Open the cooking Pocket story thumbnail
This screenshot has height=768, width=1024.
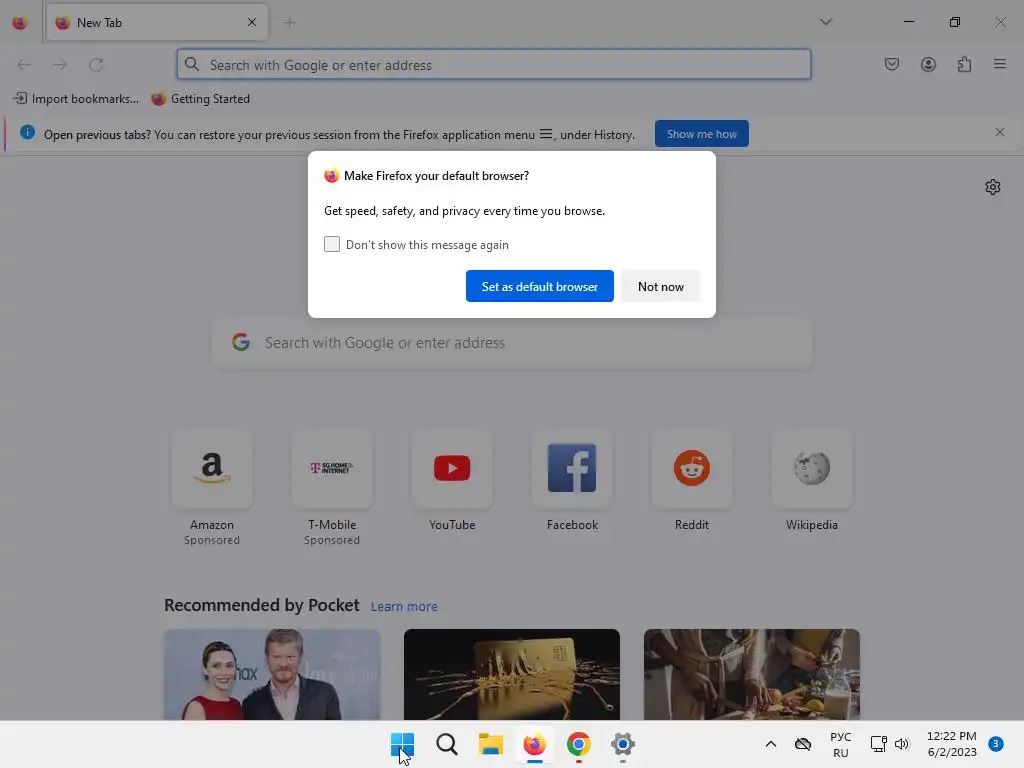point(752,675)
